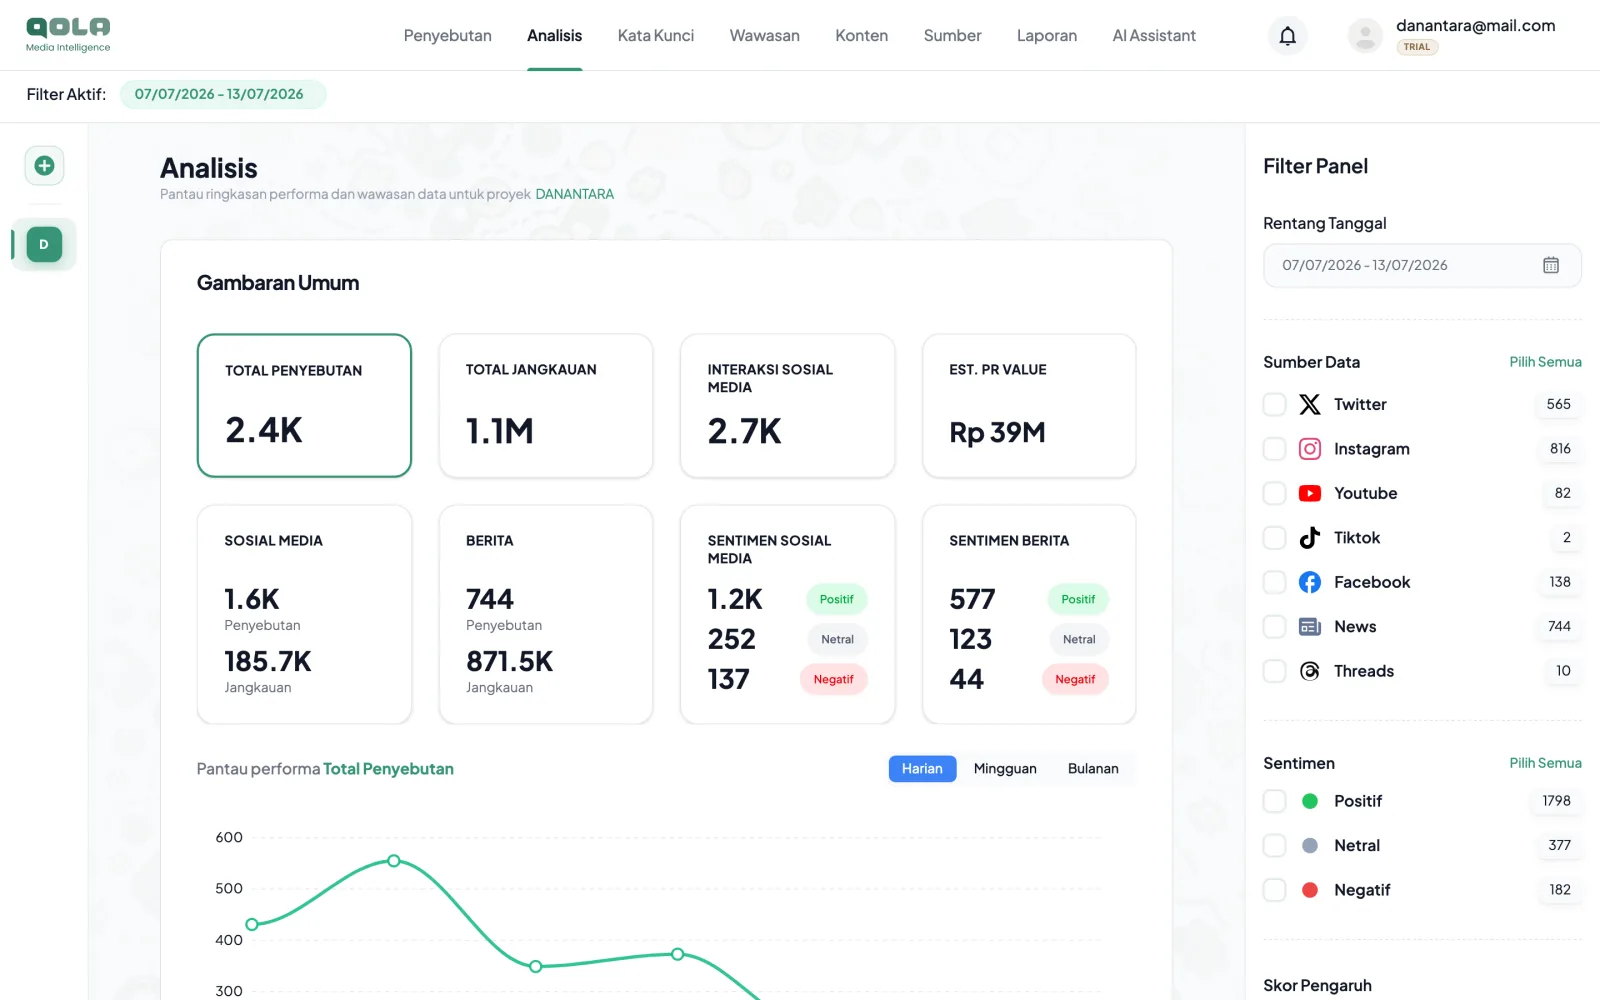Tick the Facebook source checkbox
This screenshot has width=1600, height=1000.
click(1275, 582)
